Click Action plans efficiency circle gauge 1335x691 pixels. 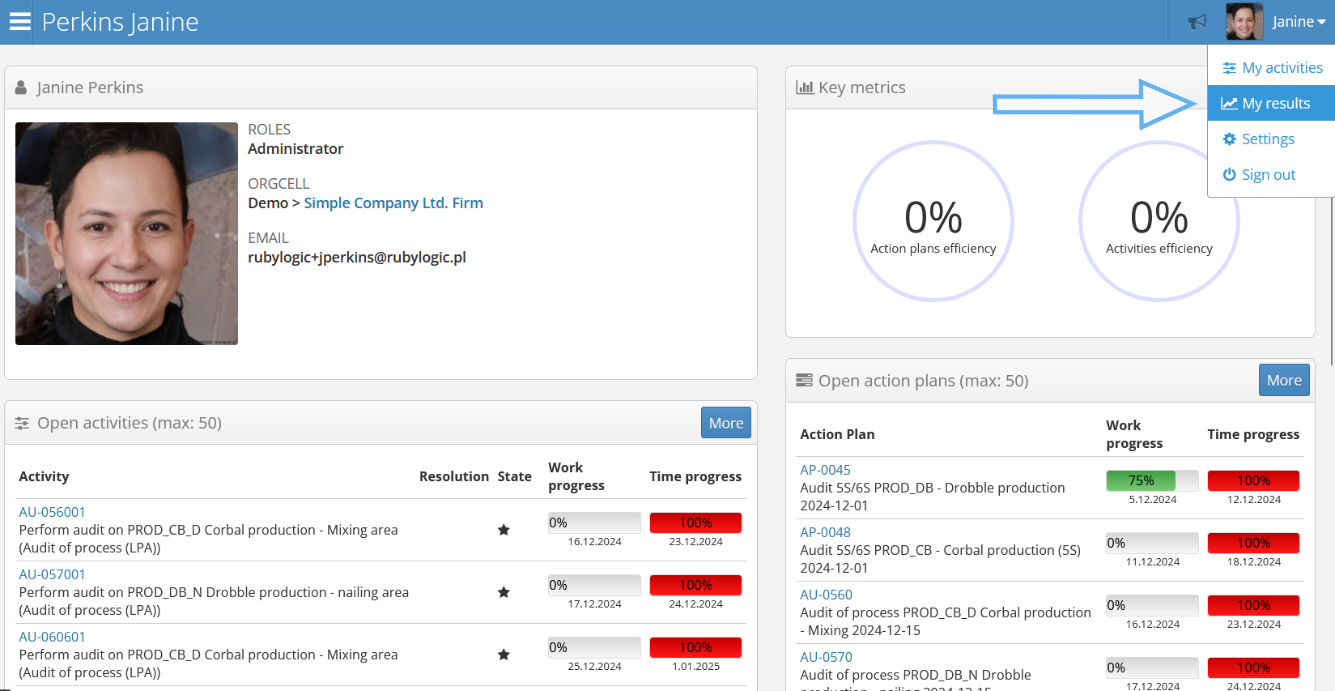[933, 221]
